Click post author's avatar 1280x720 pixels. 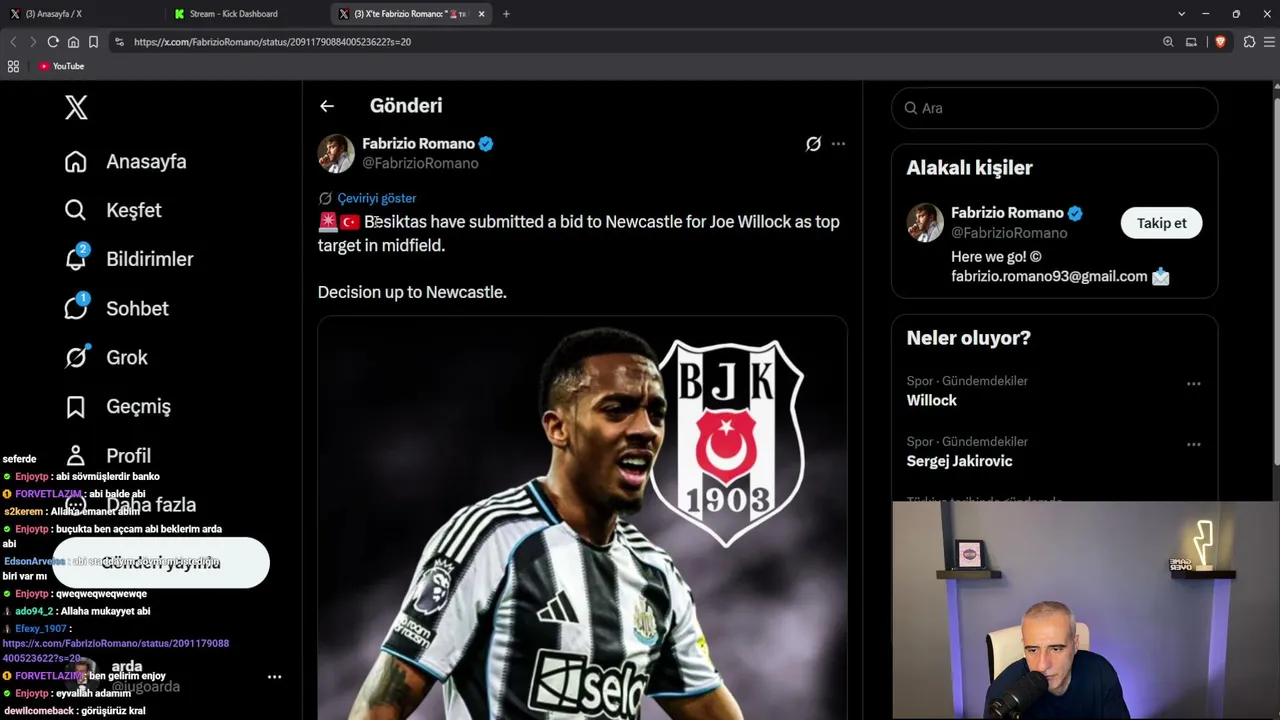tap(336, 153)
